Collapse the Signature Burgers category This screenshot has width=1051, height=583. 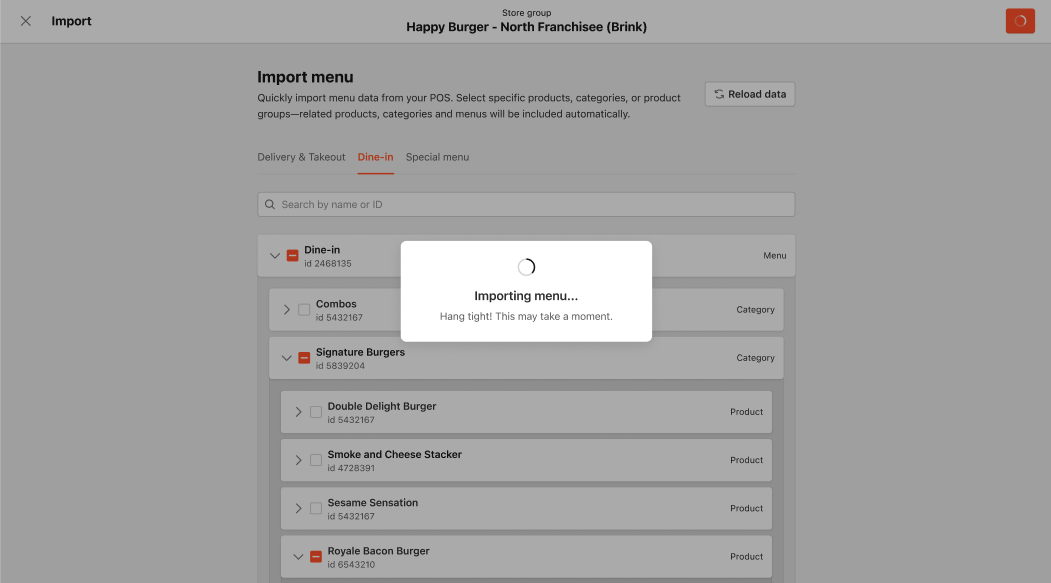pos(286,358)
